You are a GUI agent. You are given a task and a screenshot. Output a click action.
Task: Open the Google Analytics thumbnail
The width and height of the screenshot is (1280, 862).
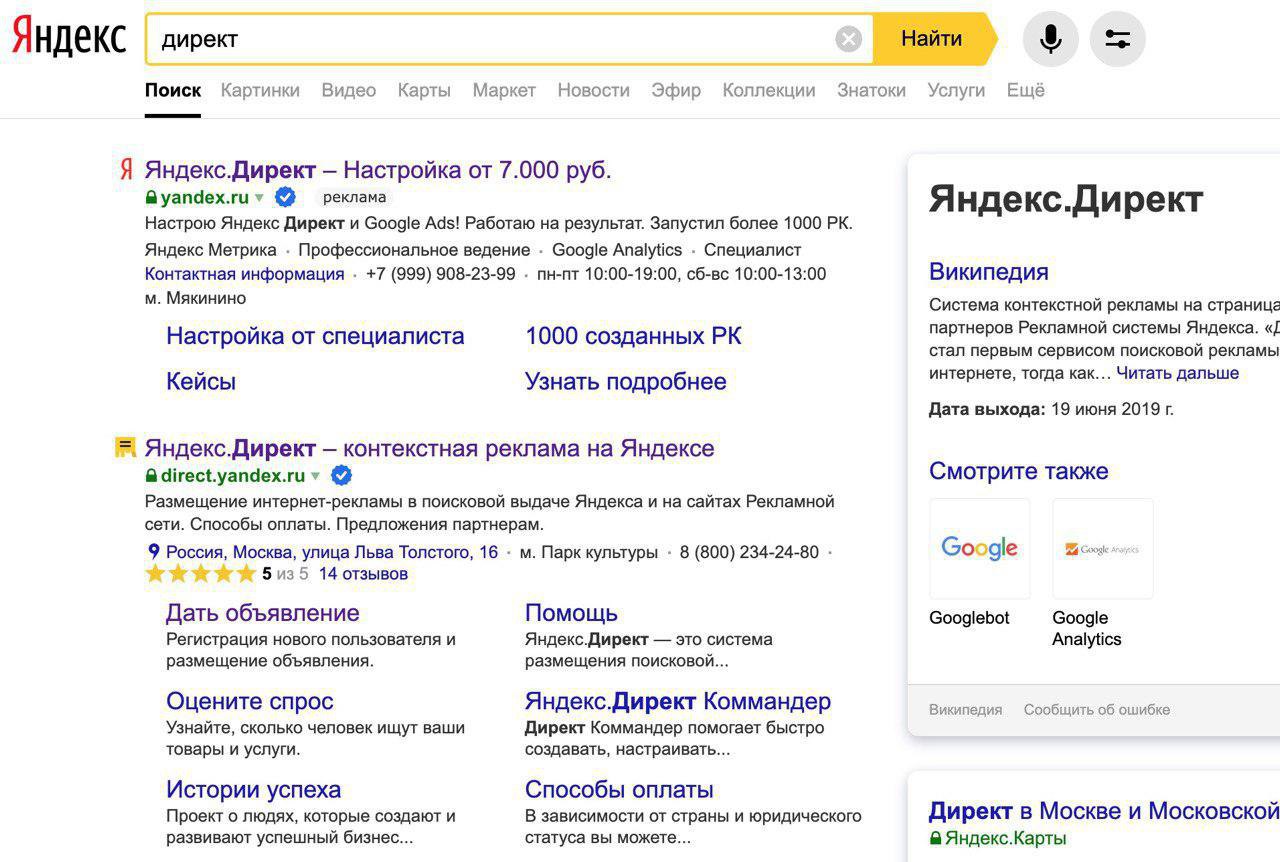coord(1103,548)
